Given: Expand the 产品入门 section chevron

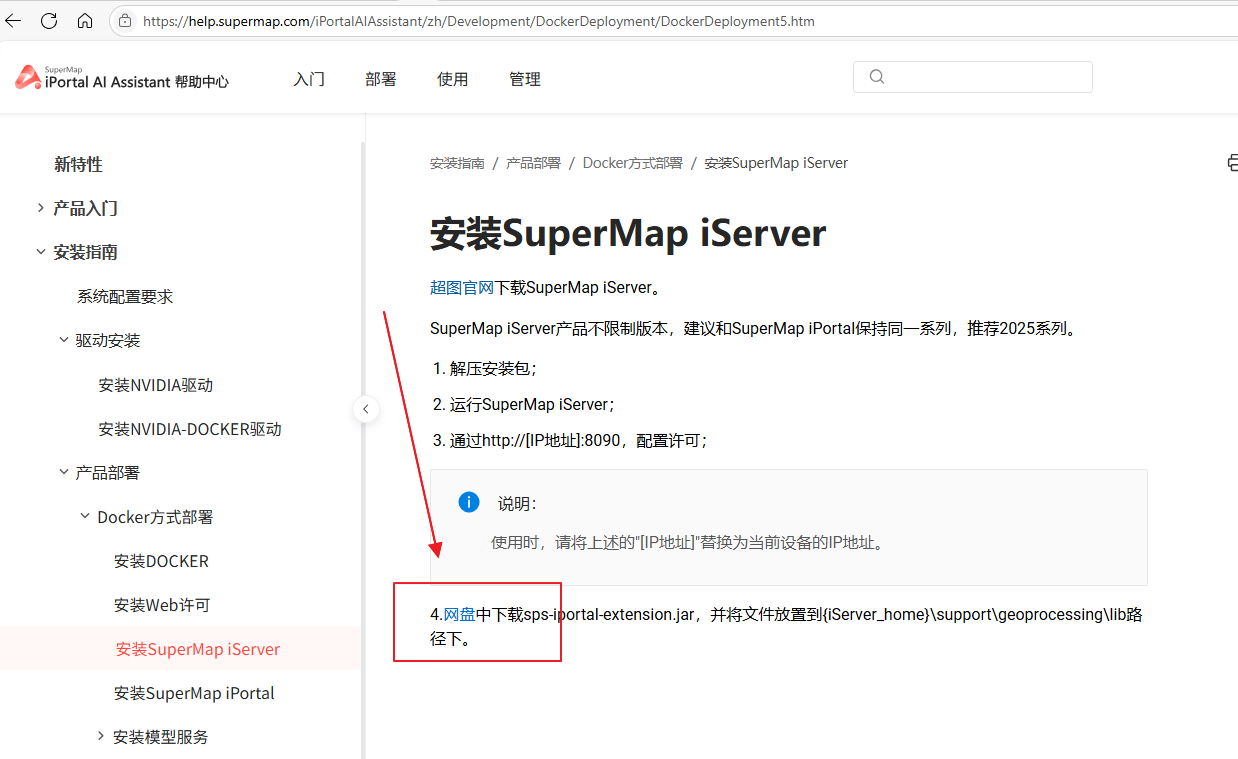Looking at the screenshot, I should point(40,208).
